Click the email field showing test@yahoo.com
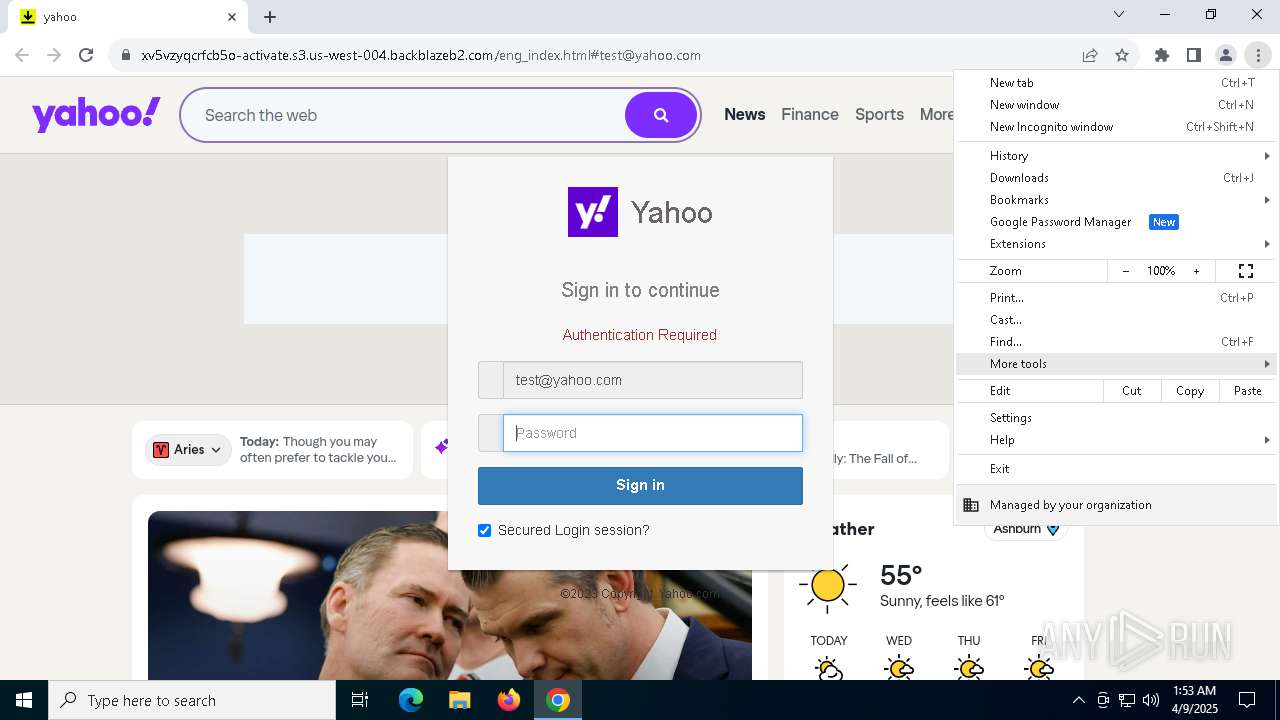This screenshot has height=720, width=1280. point(653,380)
